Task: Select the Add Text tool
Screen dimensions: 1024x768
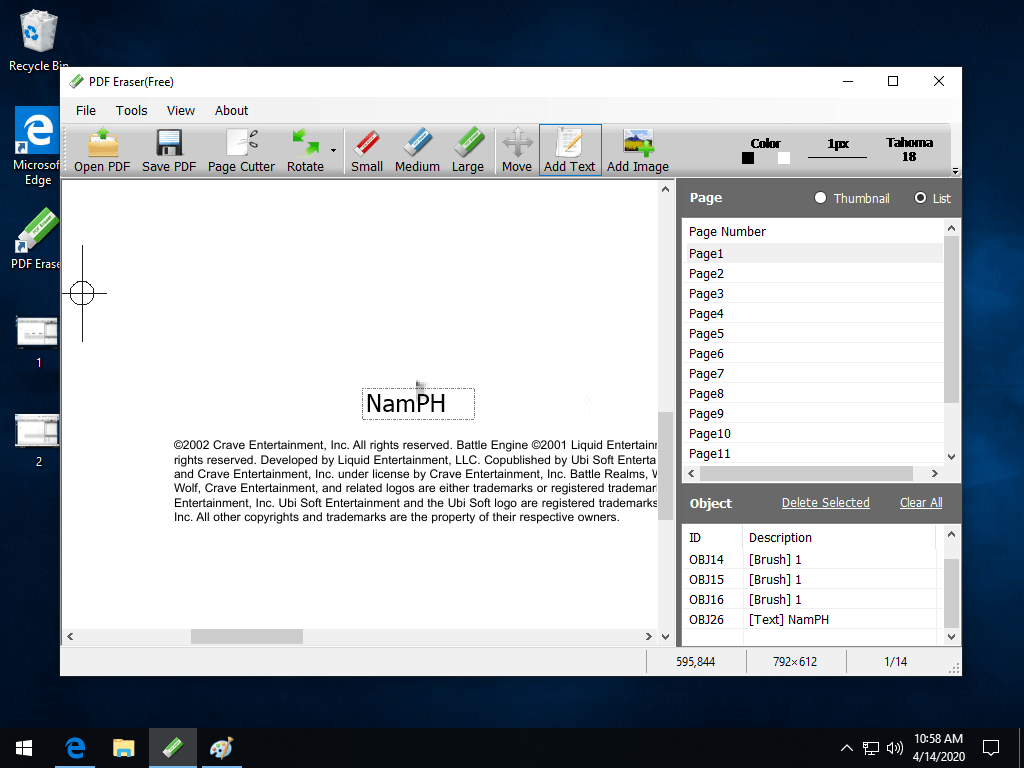Action: pyautogui.click(x=569, y=150)
